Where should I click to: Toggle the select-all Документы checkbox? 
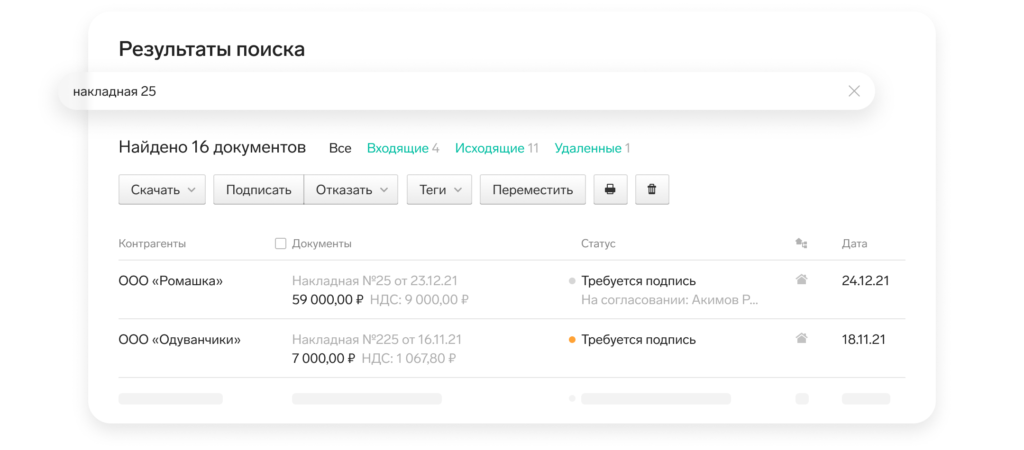point(280,243)
